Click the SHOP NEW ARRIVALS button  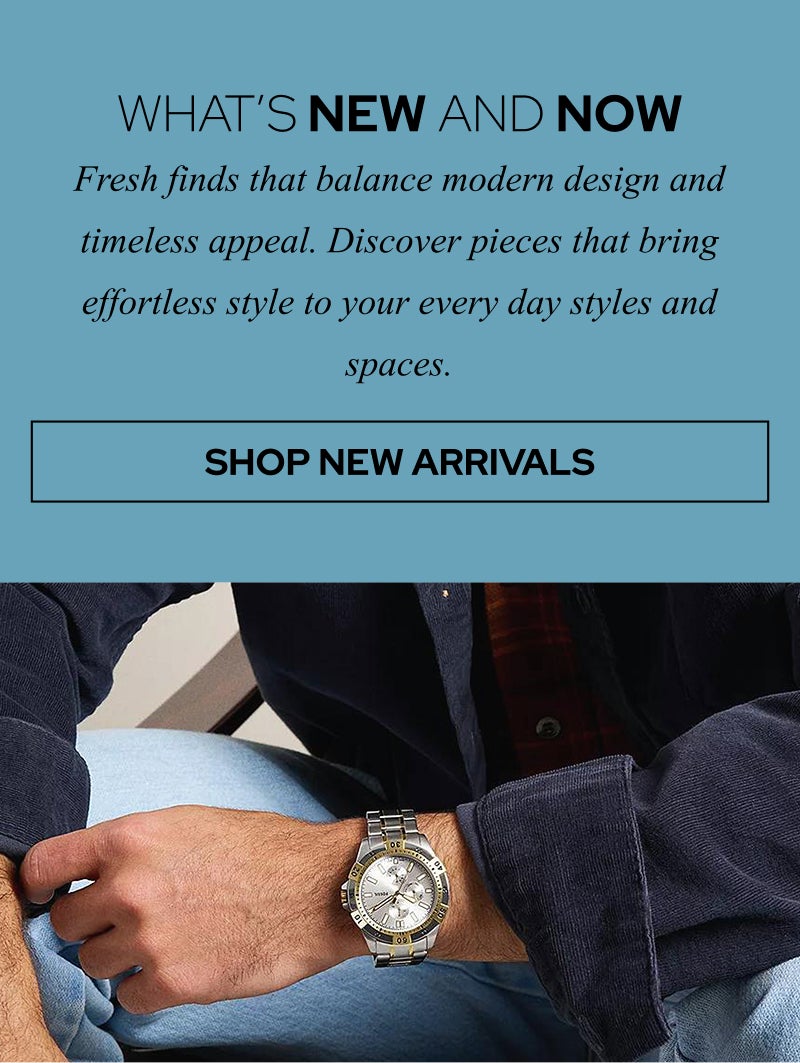[x=400, y=462]
